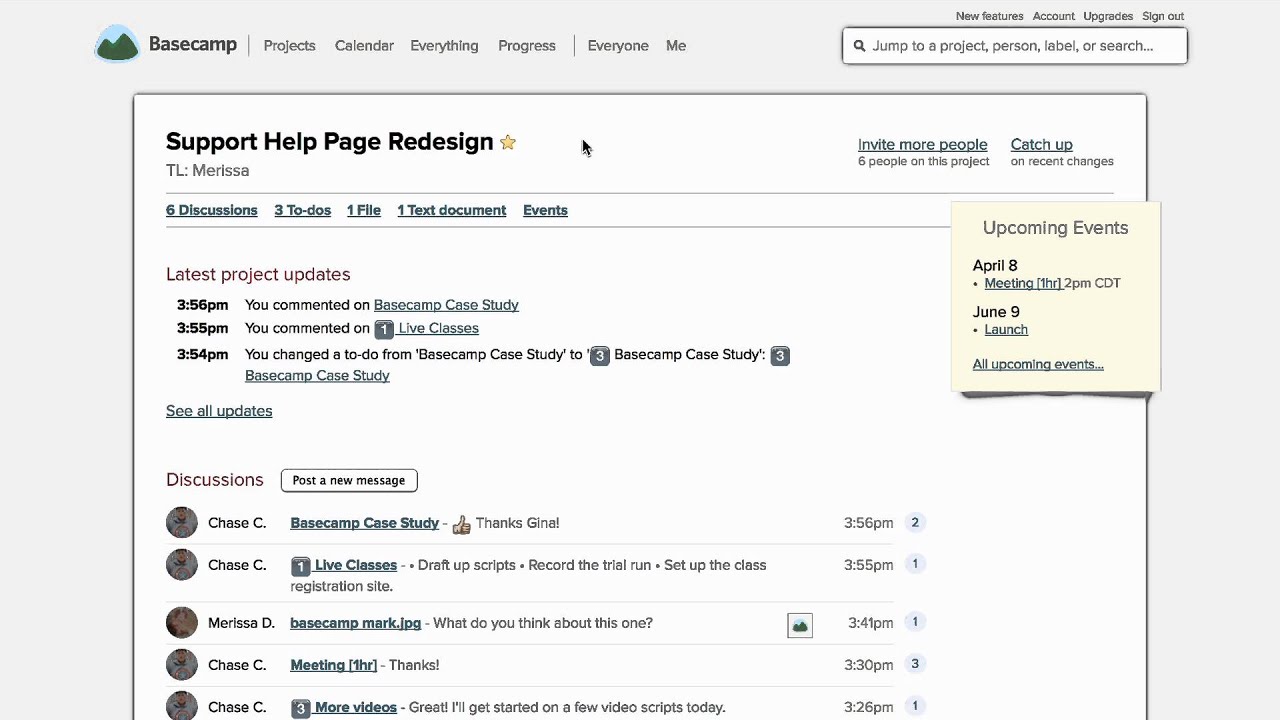
Task: Click comment count 1 on More videos row
Action: tap(914, 706)
